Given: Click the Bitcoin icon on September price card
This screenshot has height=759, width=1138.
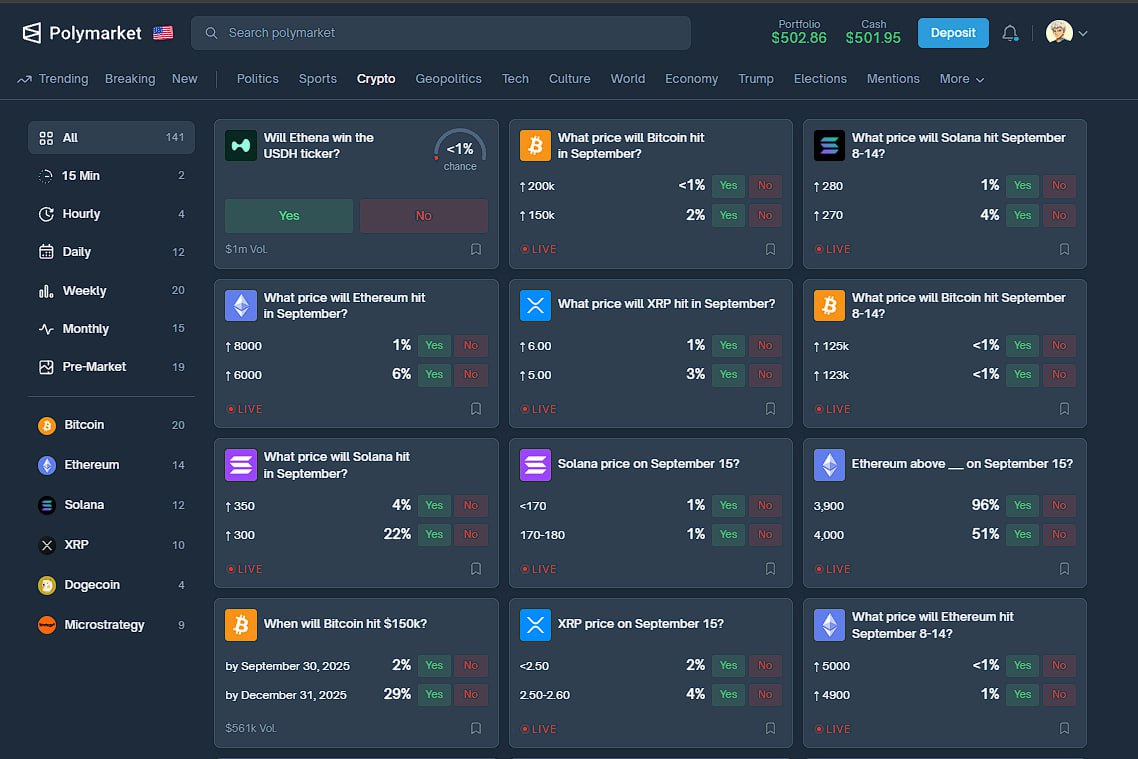Looking at the screenshot, I should 536,146.
